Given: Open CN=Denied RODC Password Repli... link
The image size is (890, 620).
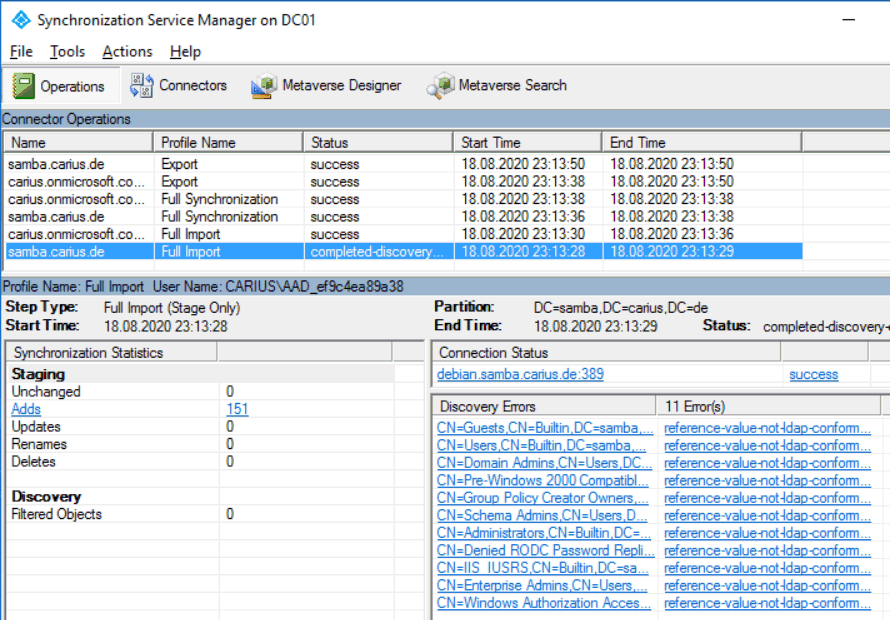Looking at the screenshot, I should 545,551.
